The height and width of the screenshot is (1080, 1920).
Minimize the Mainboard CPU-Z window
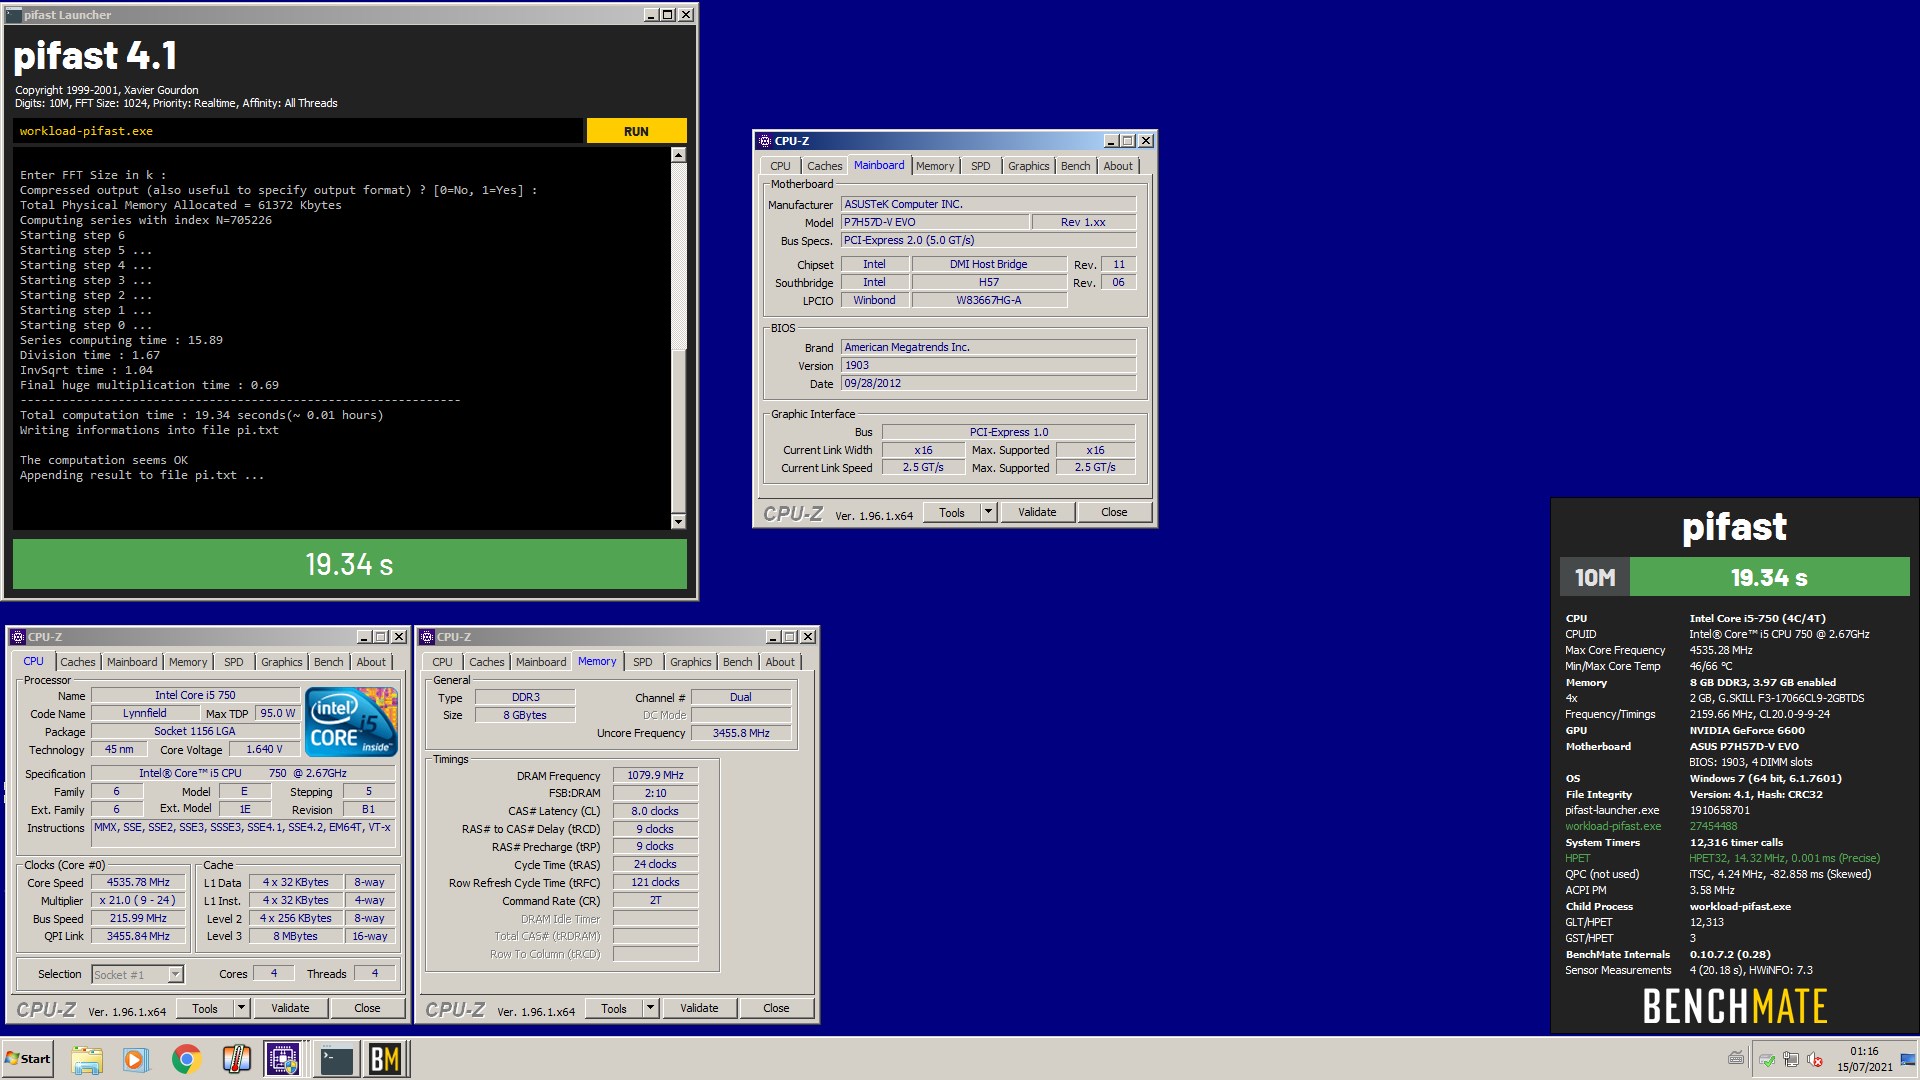pyautogui.click(x=1110, y=141)
